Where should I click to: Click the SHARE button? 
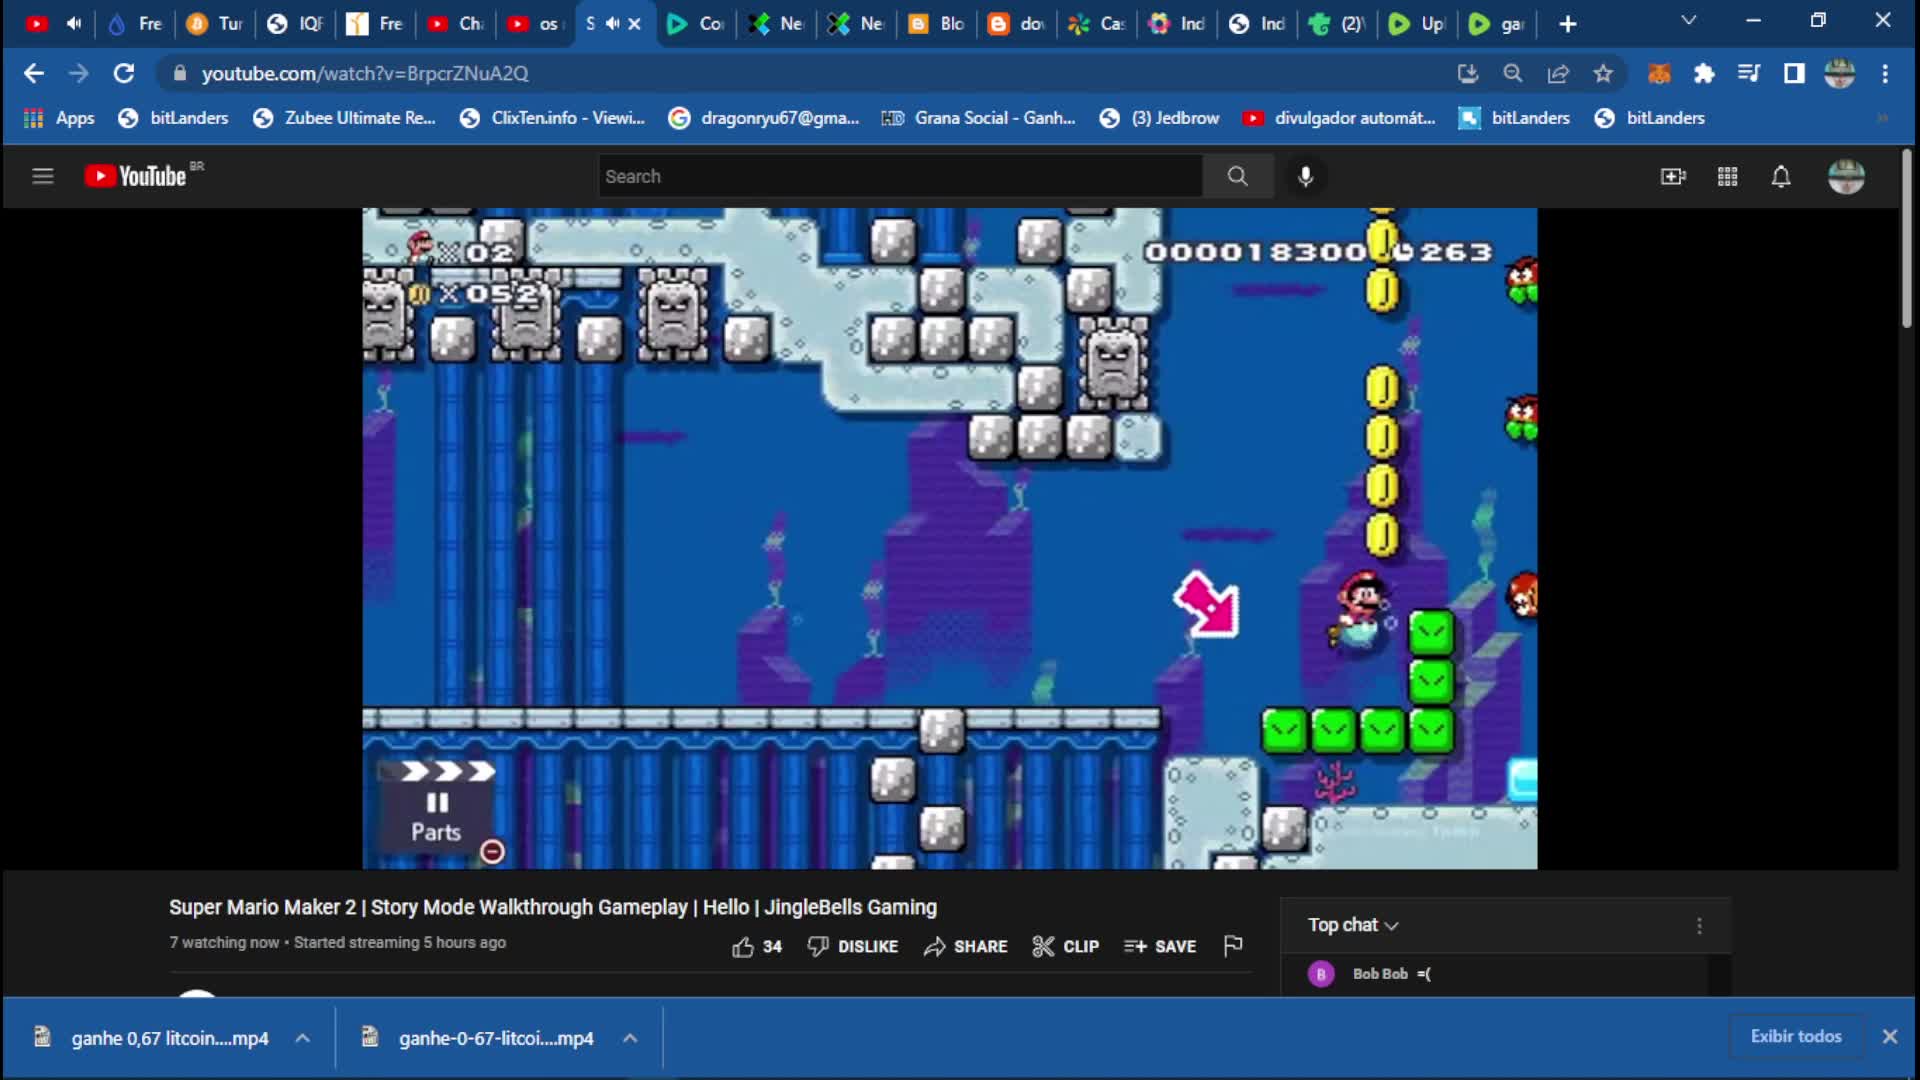pos(965,946)
